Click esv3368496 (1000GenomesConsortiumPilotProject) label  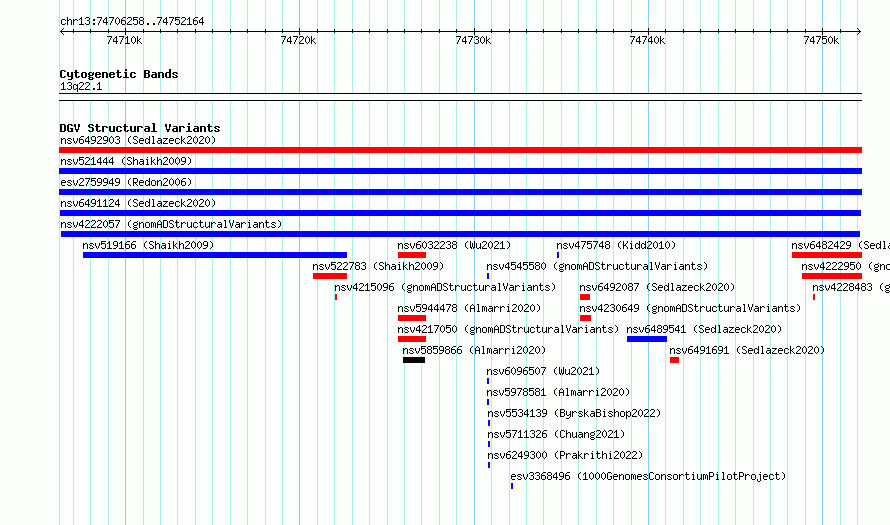pos(648,476)
